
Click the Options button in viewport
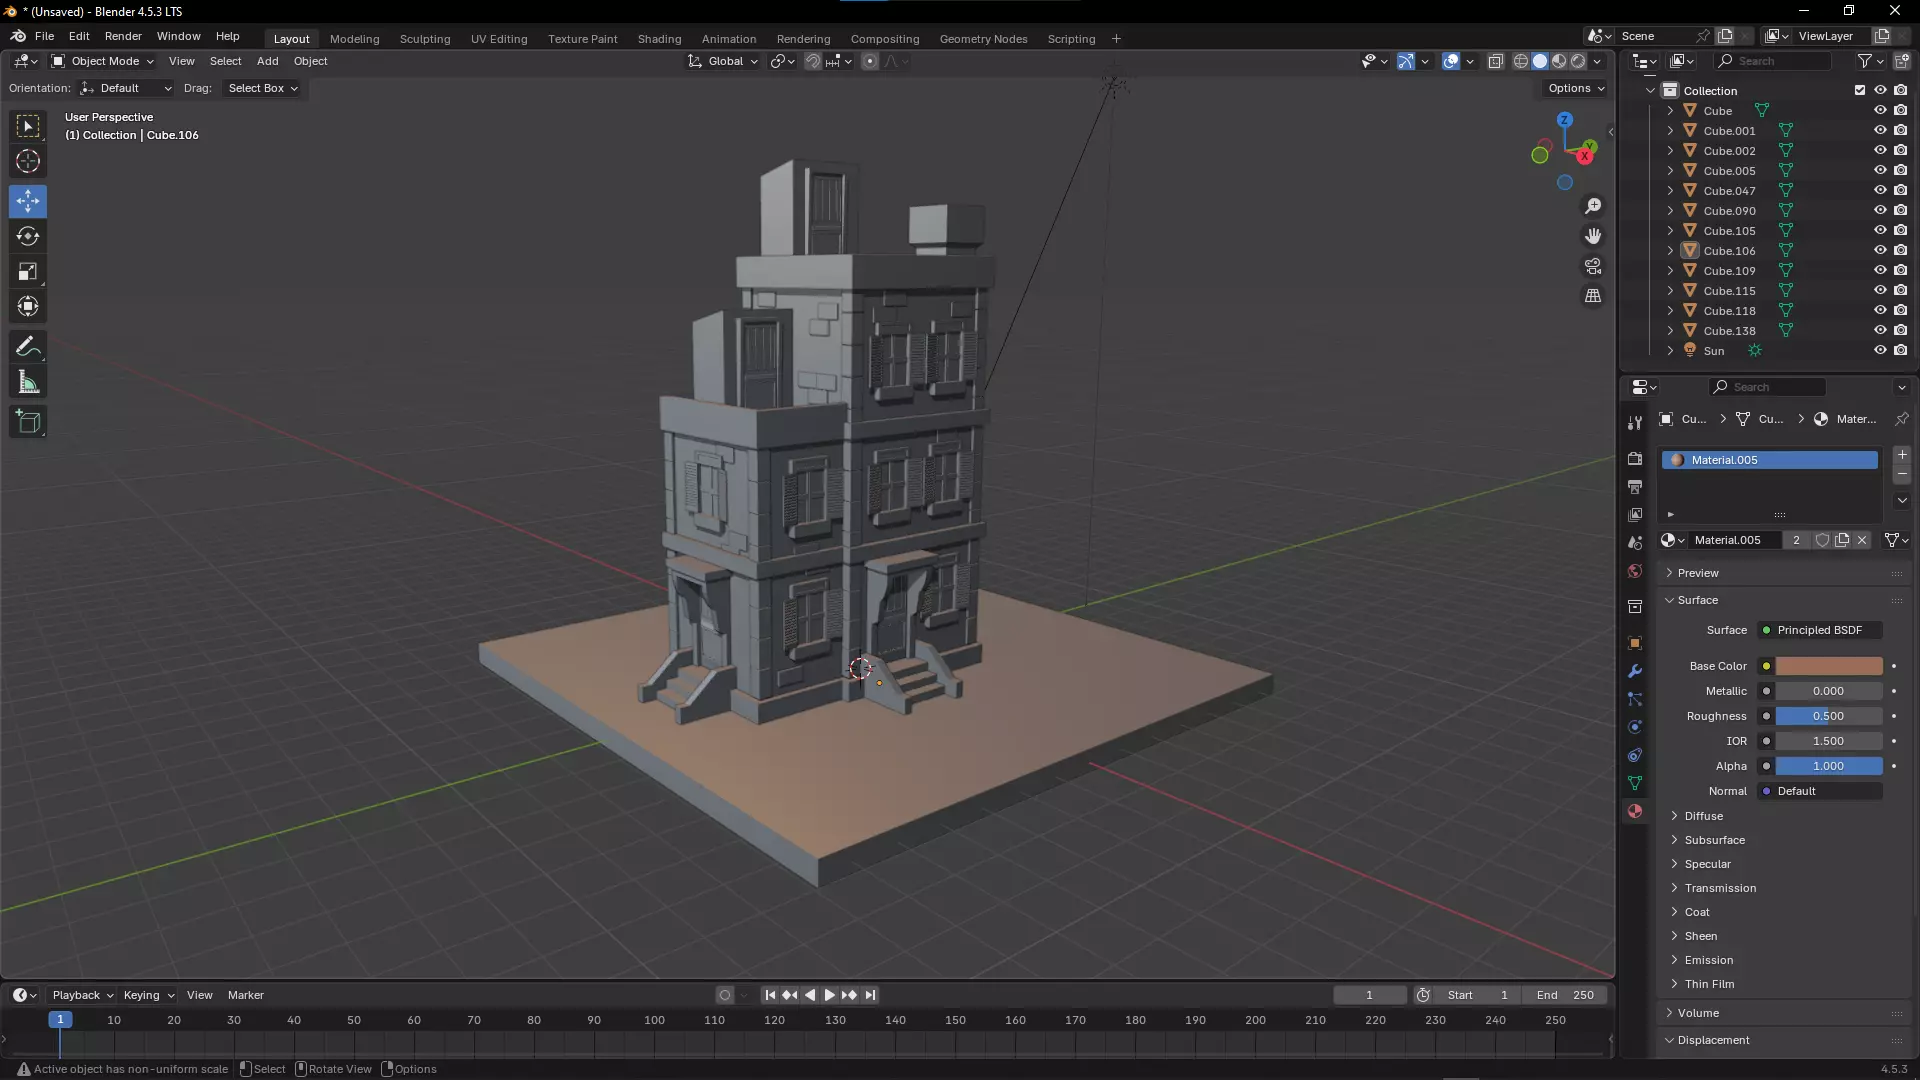[x=1576, y=88]
